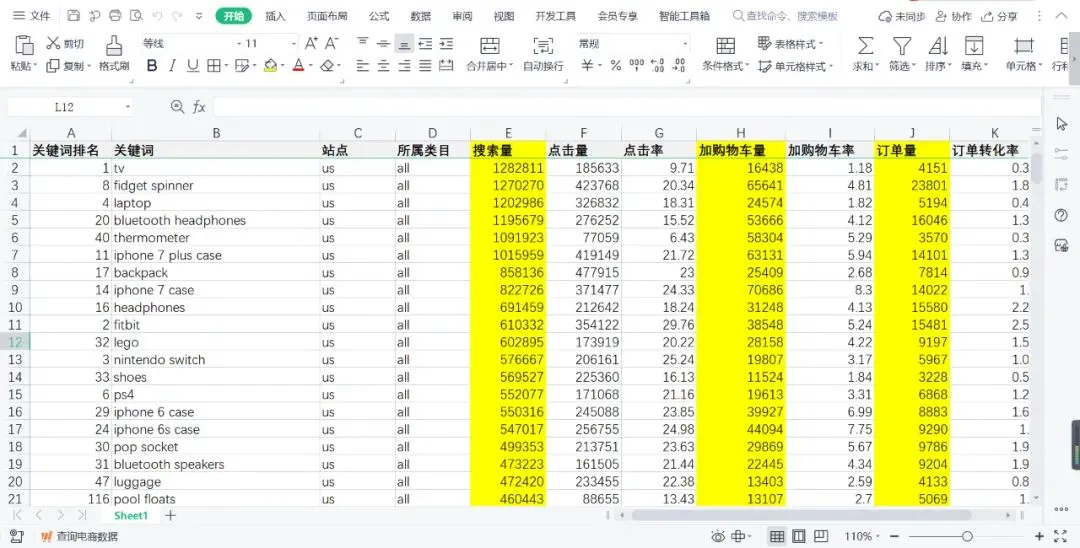Click the justify alignment icon
Viewport: 1080px width, 548px height.
tap(426, 65)
